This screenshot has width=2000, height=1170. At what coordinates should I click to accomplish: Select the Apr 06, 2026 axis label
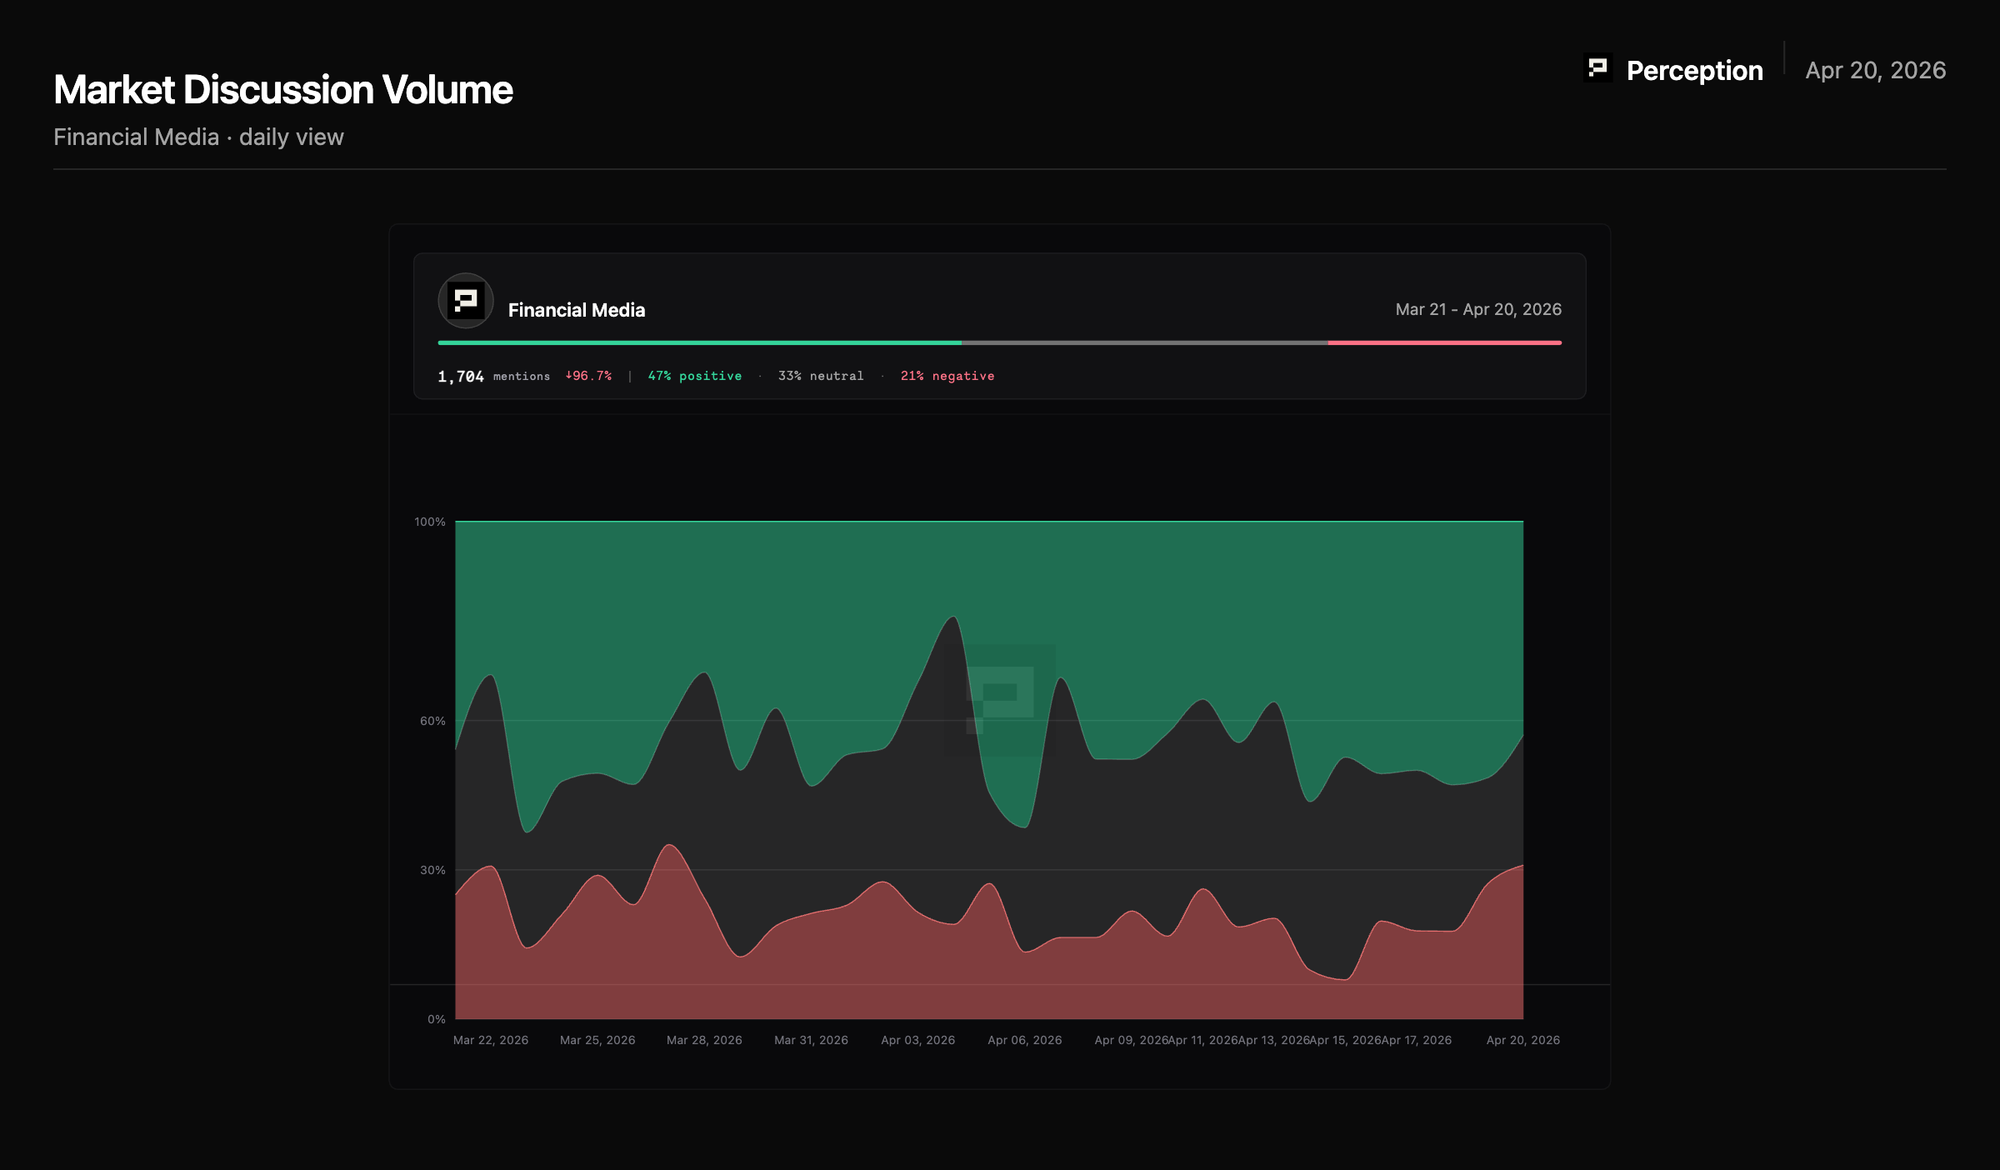[x=1025, y=1041]
